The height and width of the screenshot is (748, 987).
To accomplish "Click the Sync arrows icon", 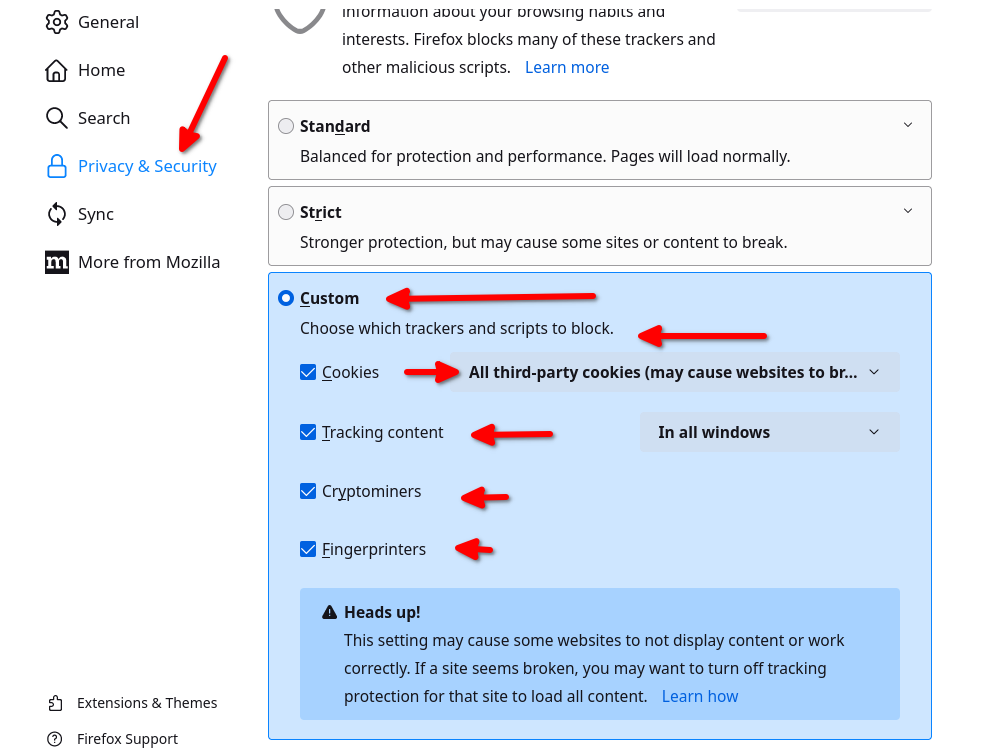I will 57,214.
